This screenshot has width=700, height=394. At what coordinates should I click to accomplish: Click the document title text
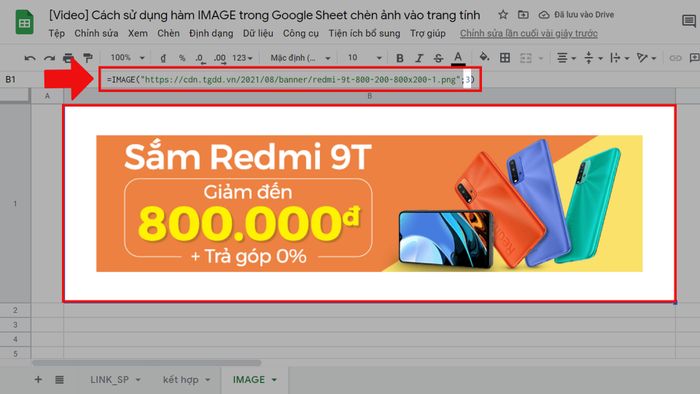265,15
